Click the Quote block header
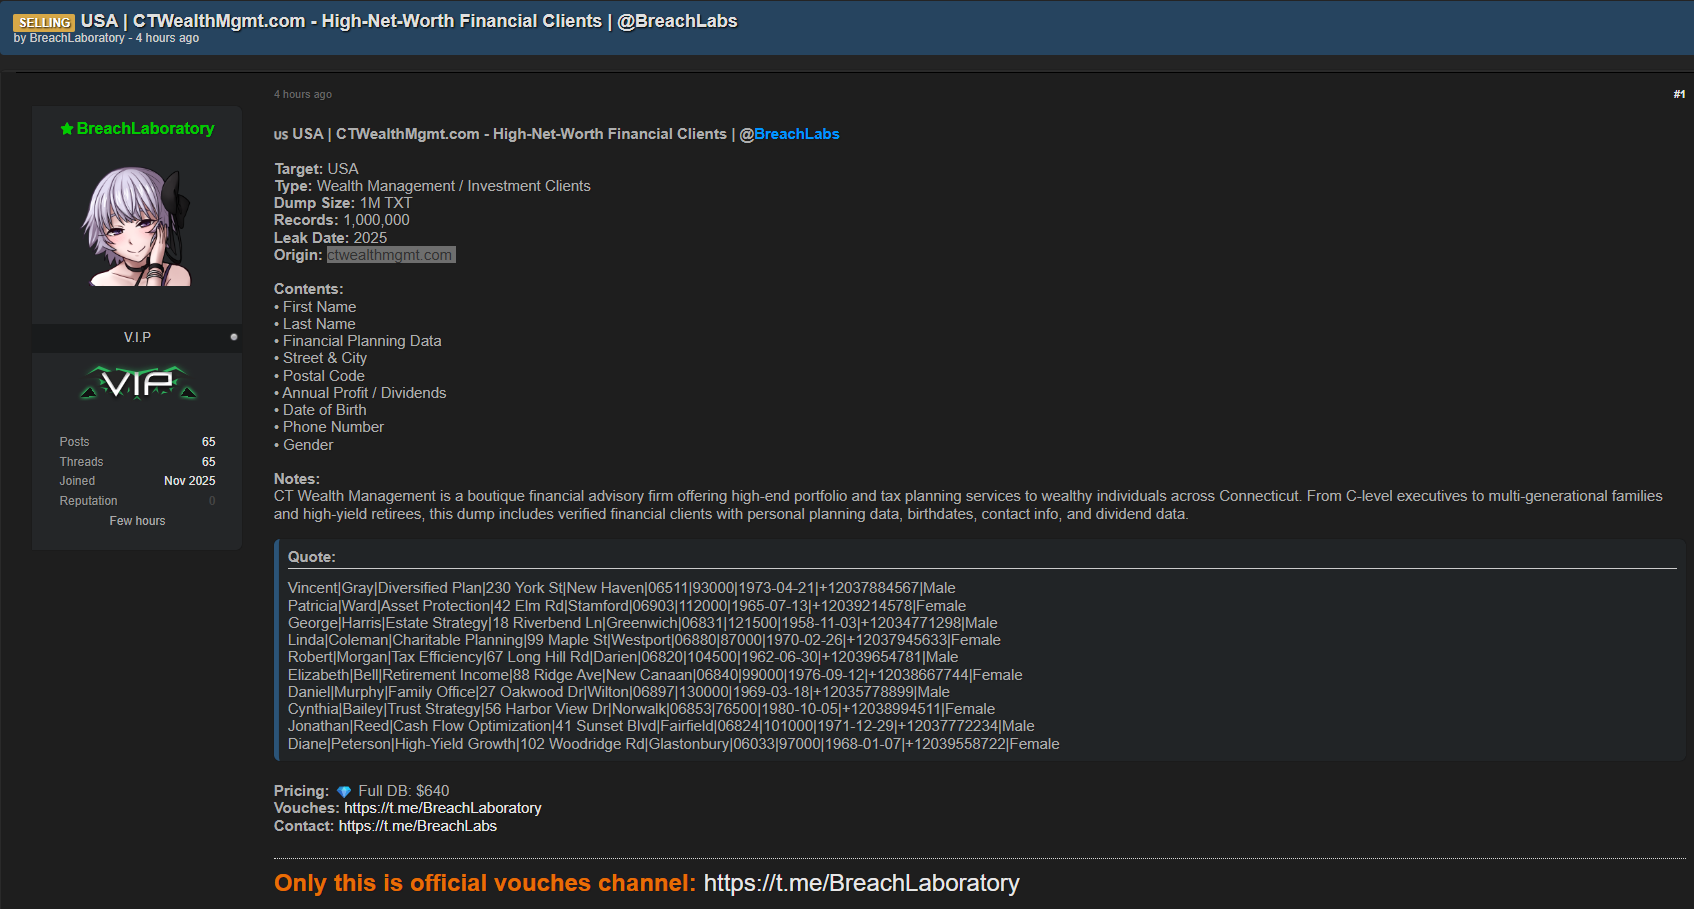The image size is (1694, 909). click(312, 557)
